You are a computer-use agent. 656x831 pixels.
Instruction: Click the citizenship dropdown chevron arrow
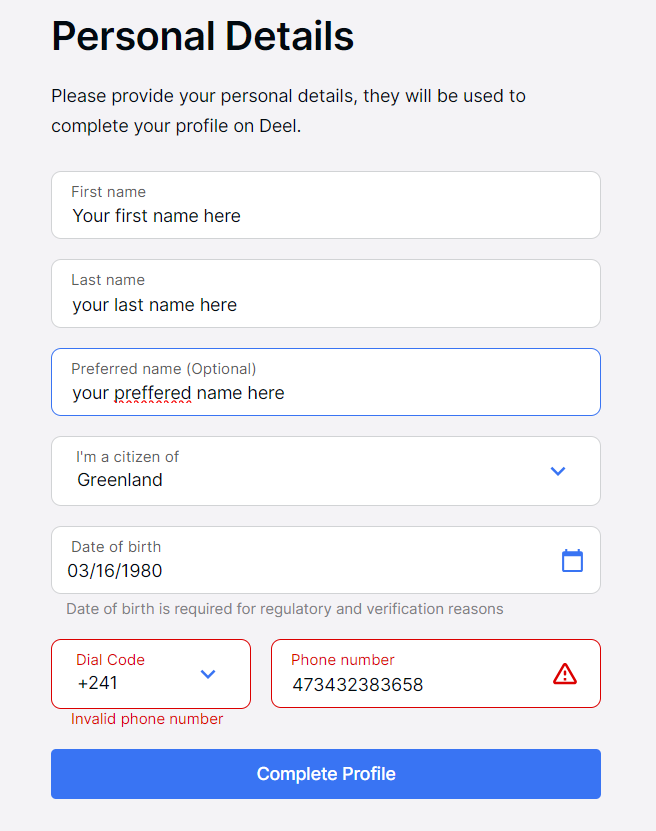pos(558,471)
